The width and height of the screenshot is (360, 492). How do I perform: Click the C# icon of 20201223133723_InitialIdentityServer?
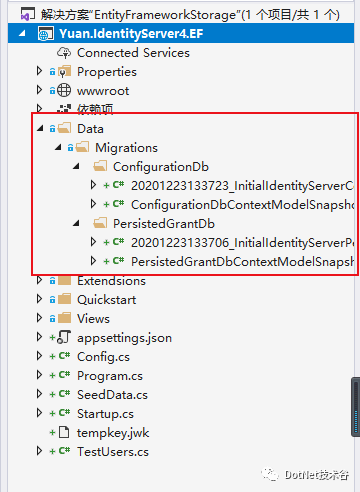(x=118, y=185)
